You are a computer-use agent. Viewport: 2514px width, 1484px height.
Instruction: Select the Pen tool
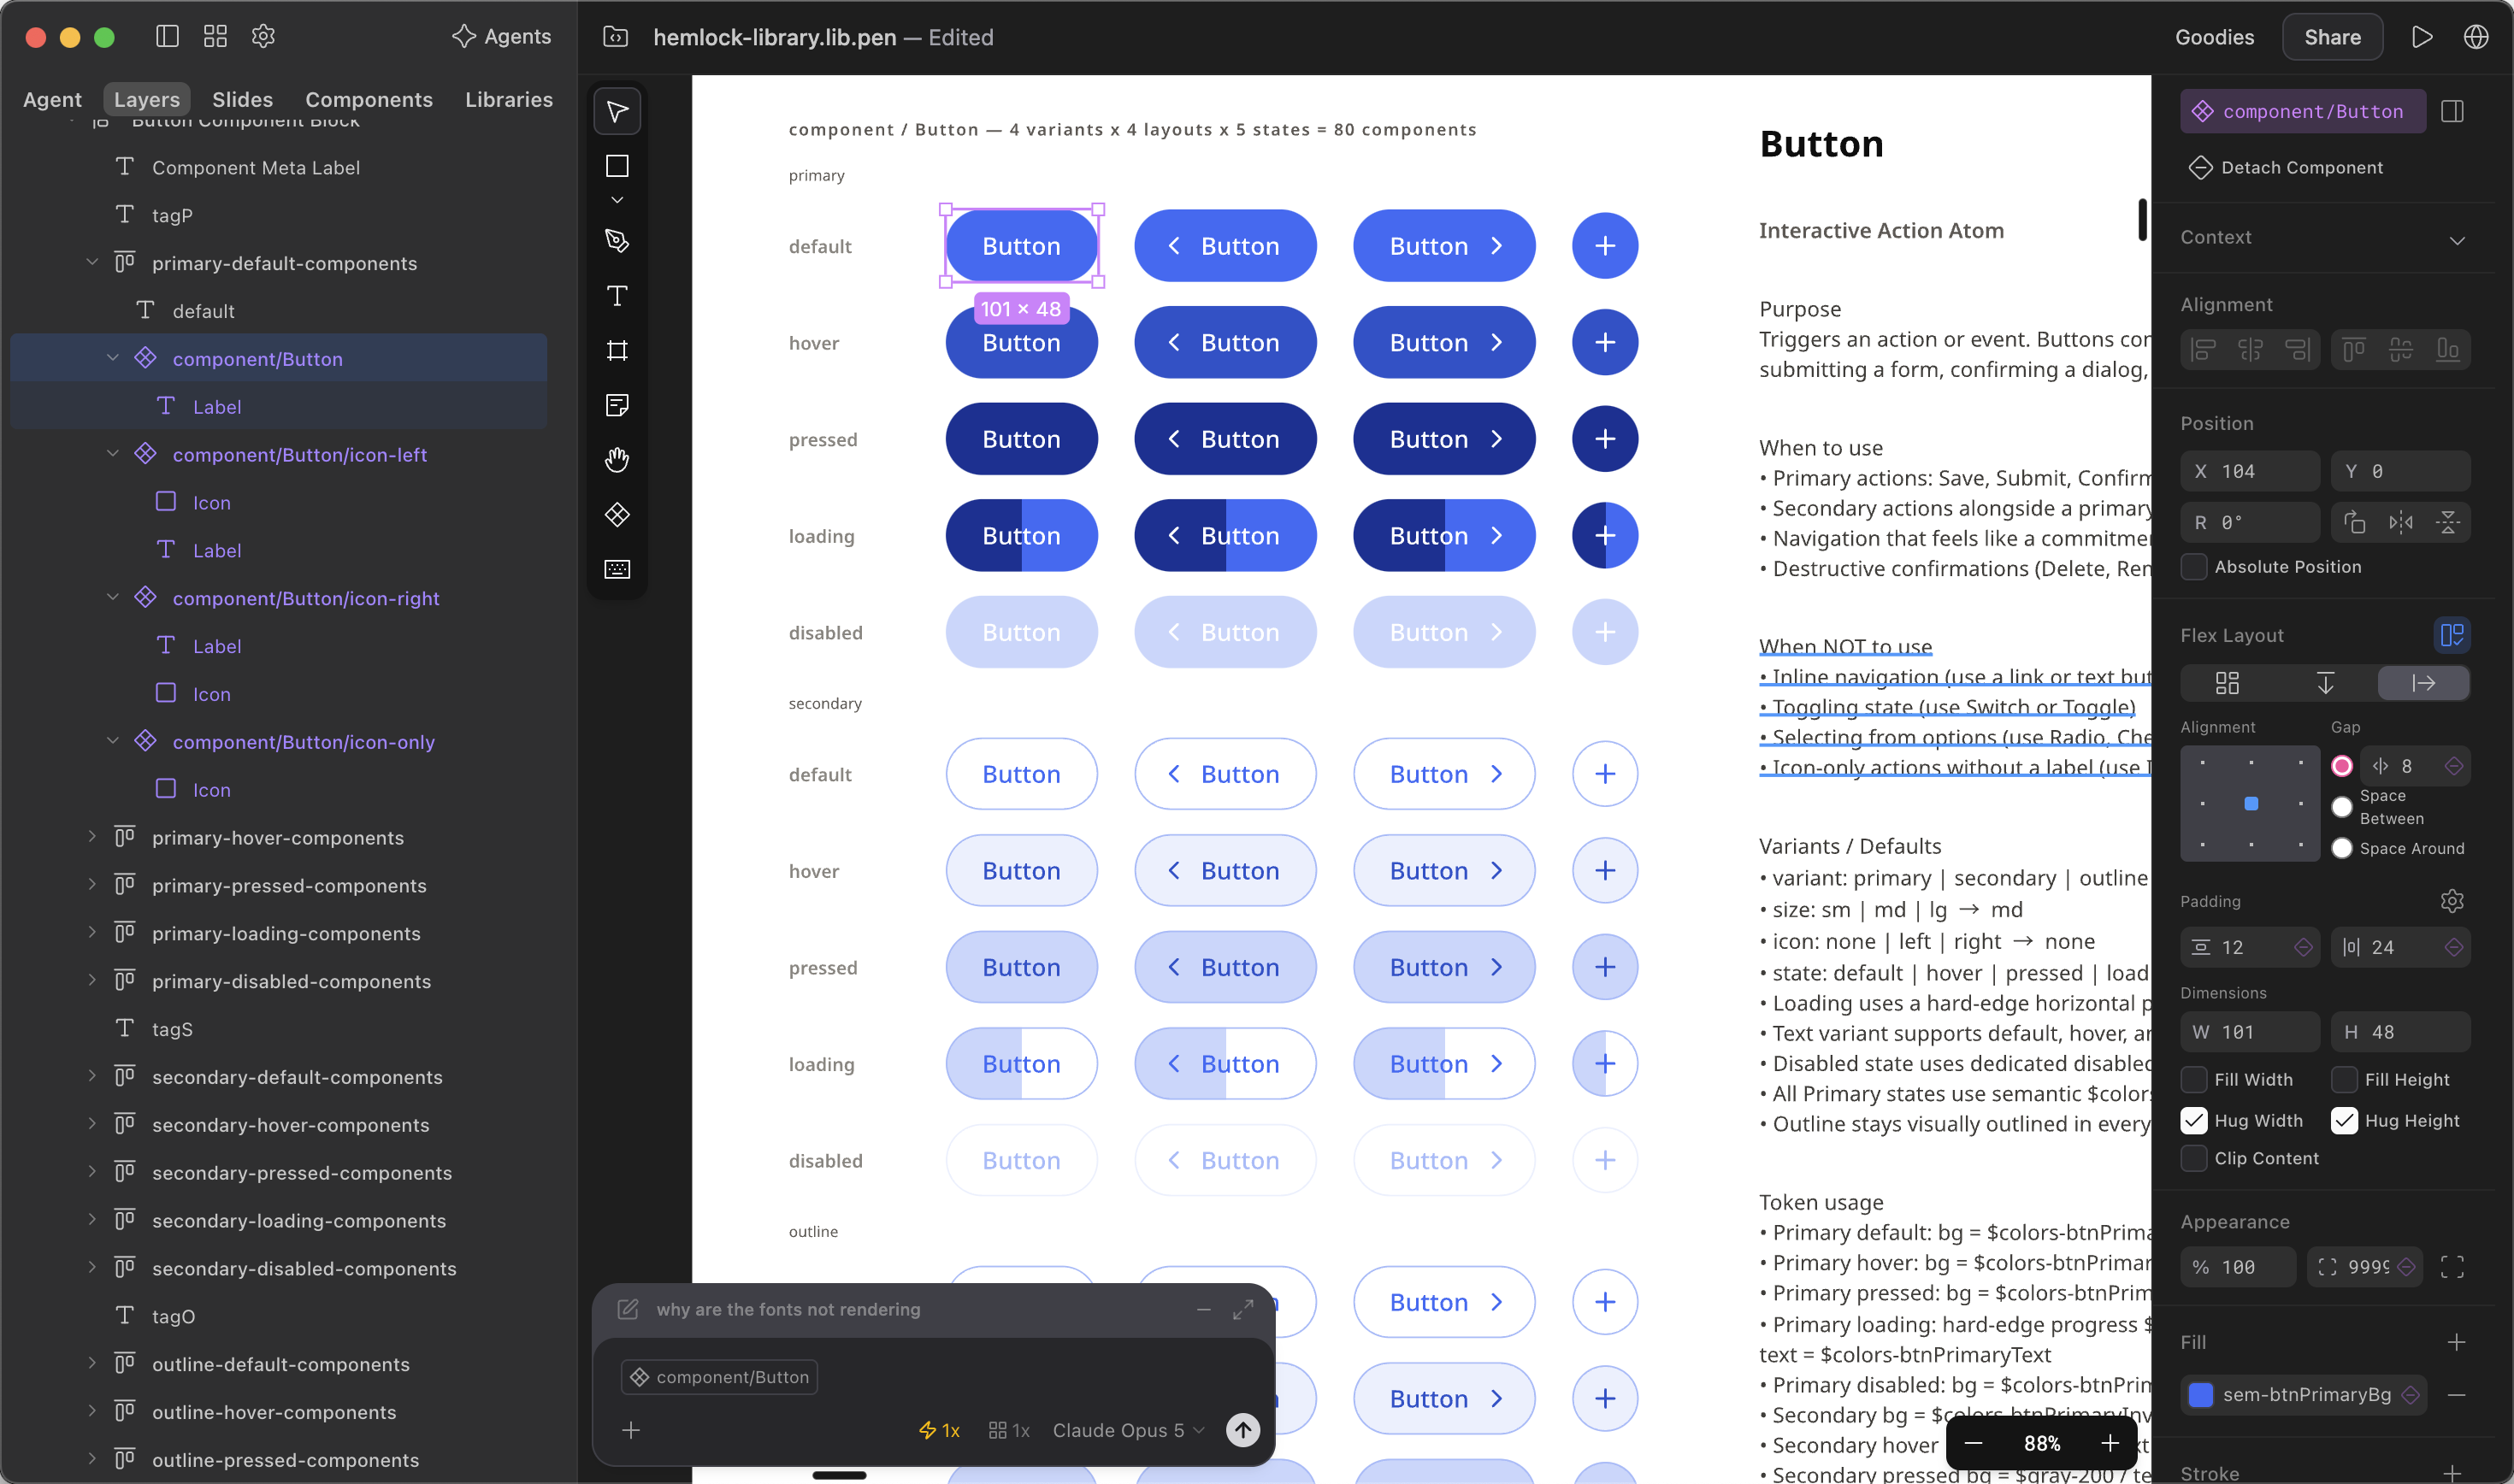(x=617, y=241)
